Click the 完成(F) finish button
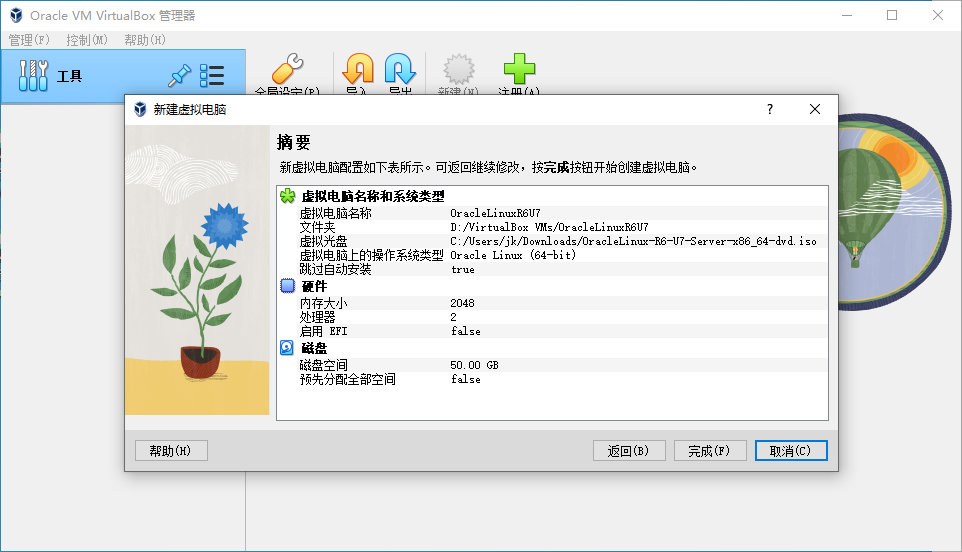The image size is (962, 552). (710, 451)
